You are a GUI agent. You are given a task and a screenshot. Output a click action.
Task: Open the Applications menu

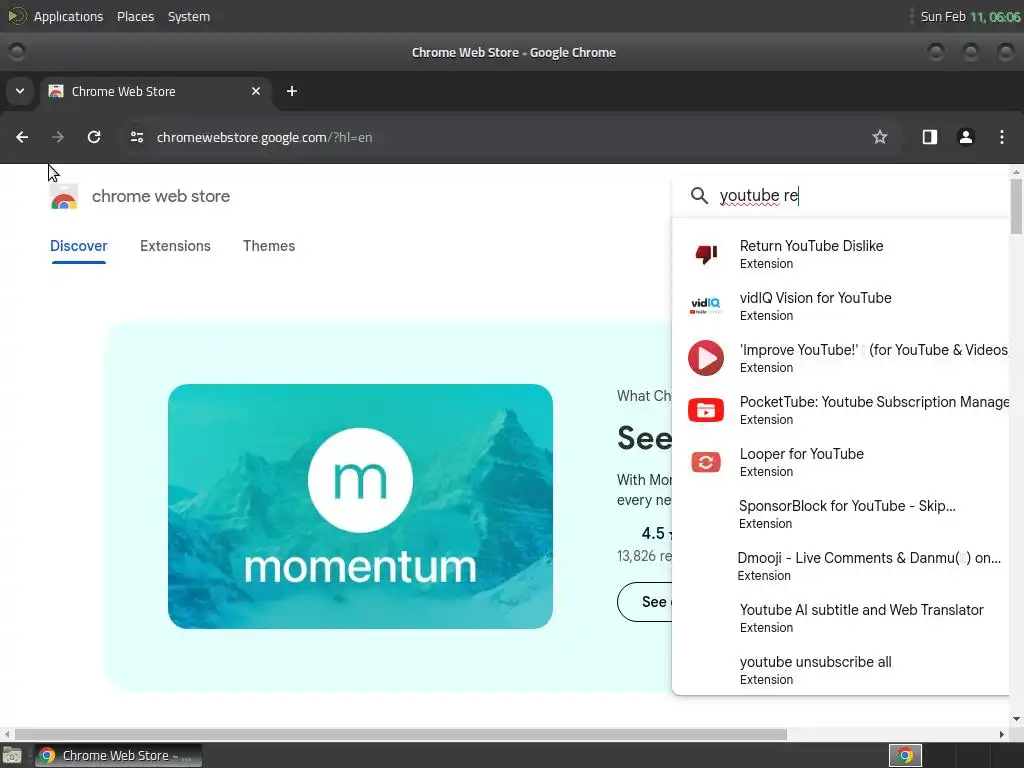(69, 16)
